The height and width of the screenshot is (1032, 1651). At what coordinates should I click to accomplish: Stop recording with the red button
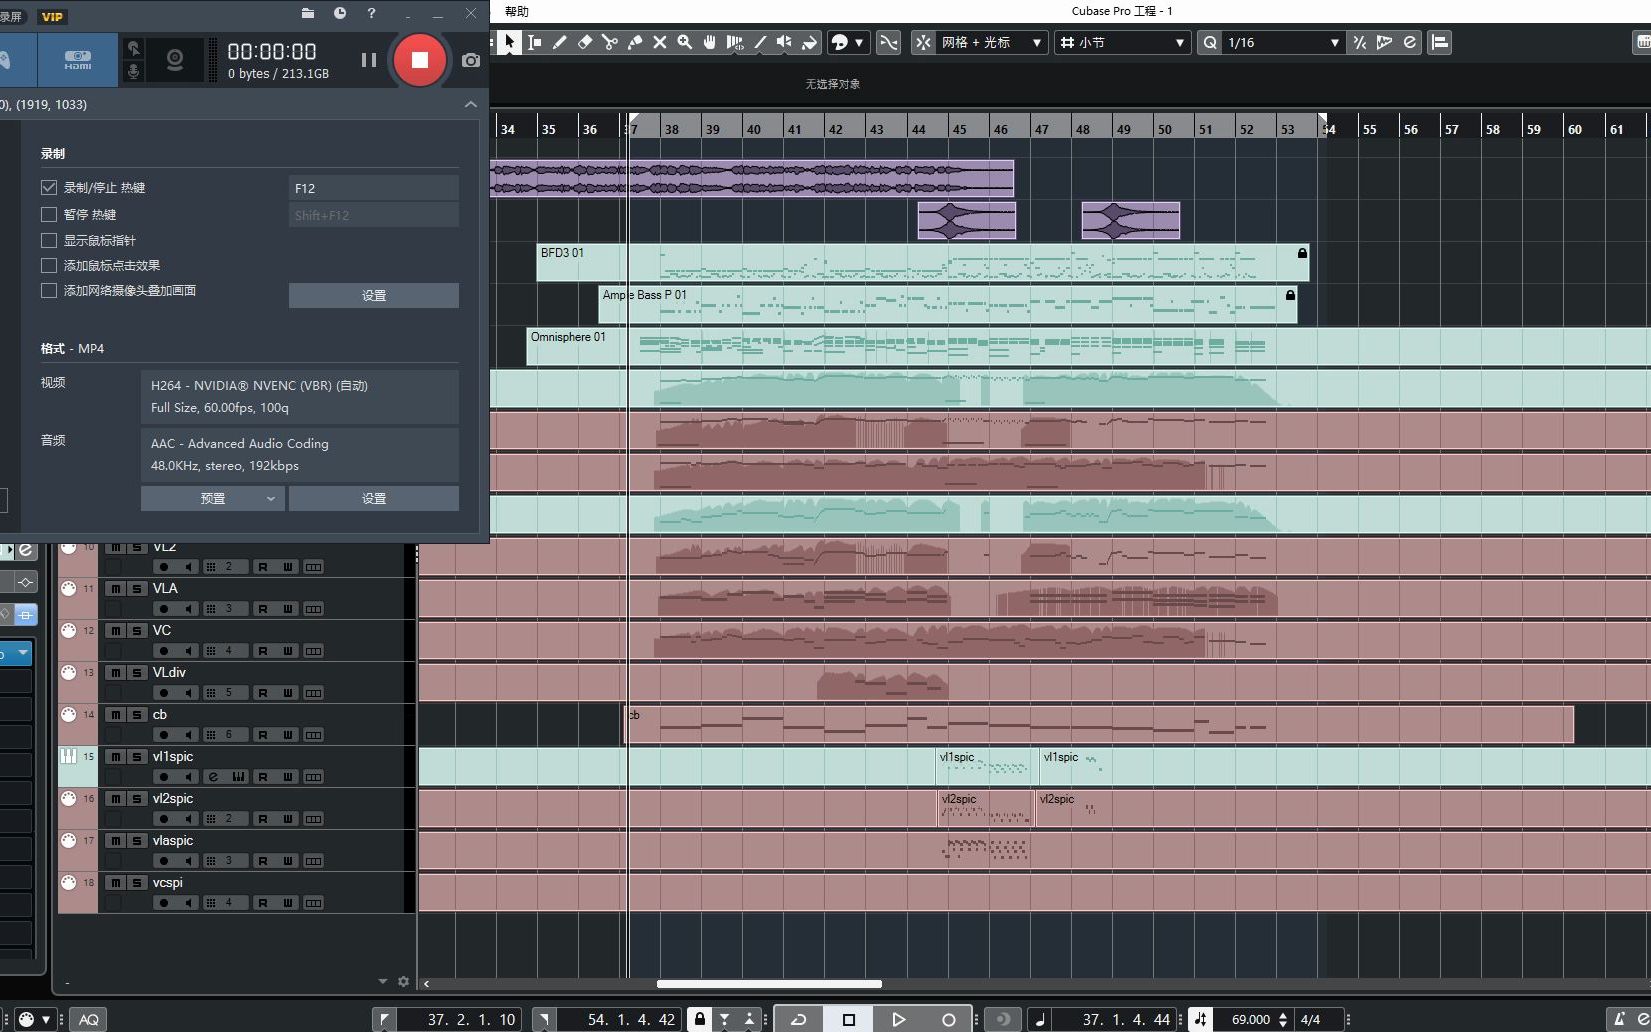420,60
